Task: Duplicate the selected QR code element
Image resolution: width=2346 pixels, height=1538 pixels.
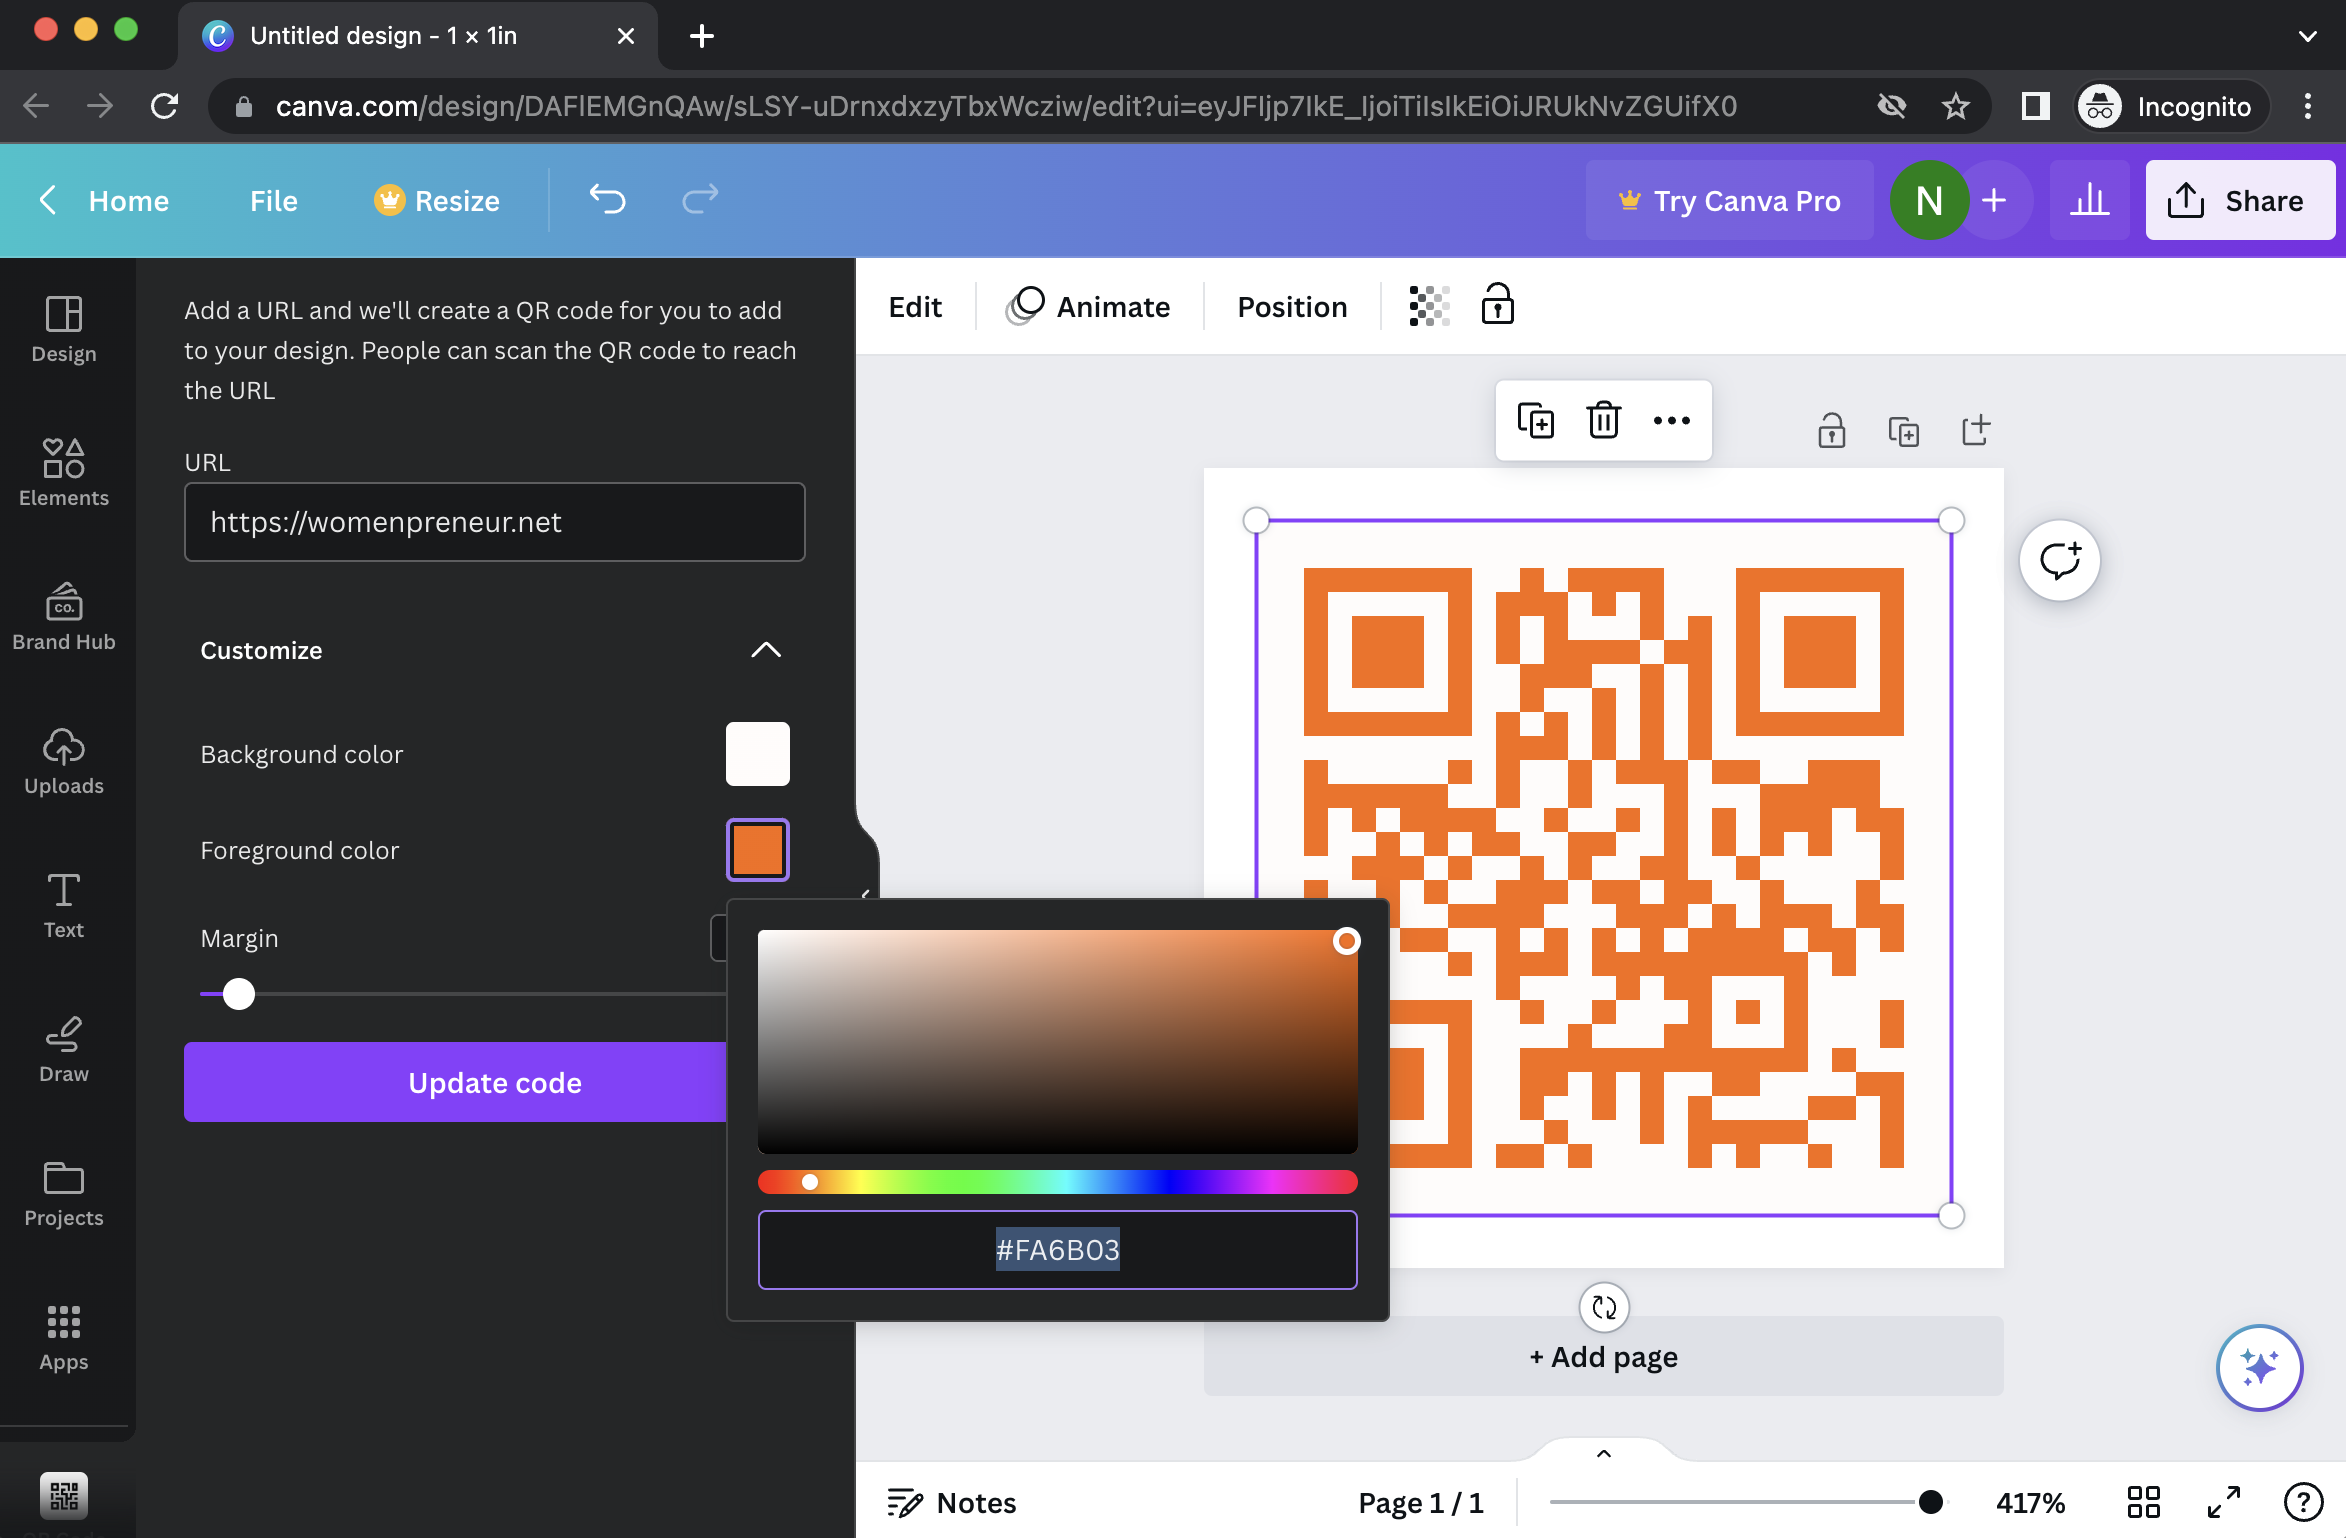Action: [1535, 420]
